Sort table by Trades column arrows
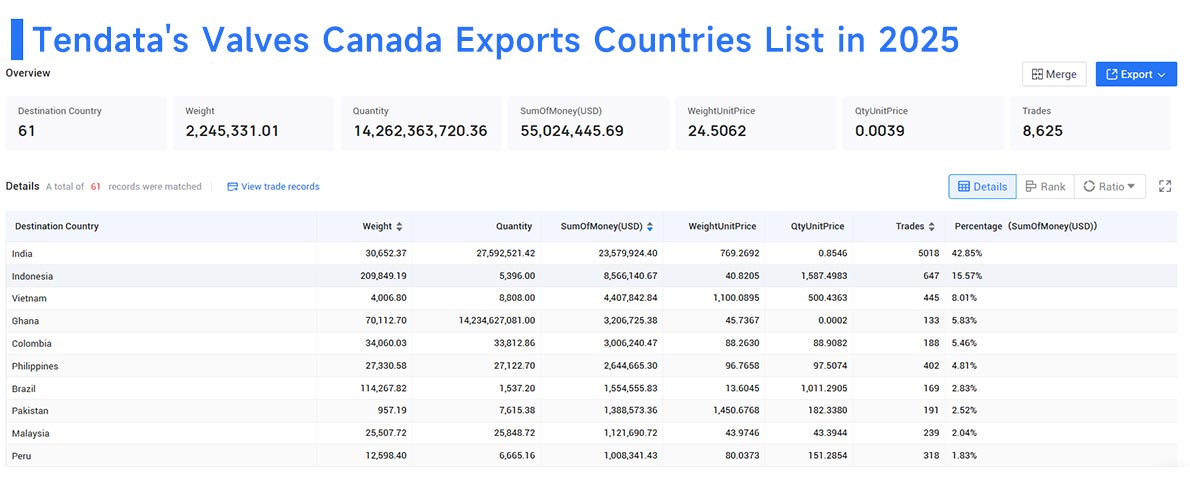1190x478 pixels. point(931,227)
